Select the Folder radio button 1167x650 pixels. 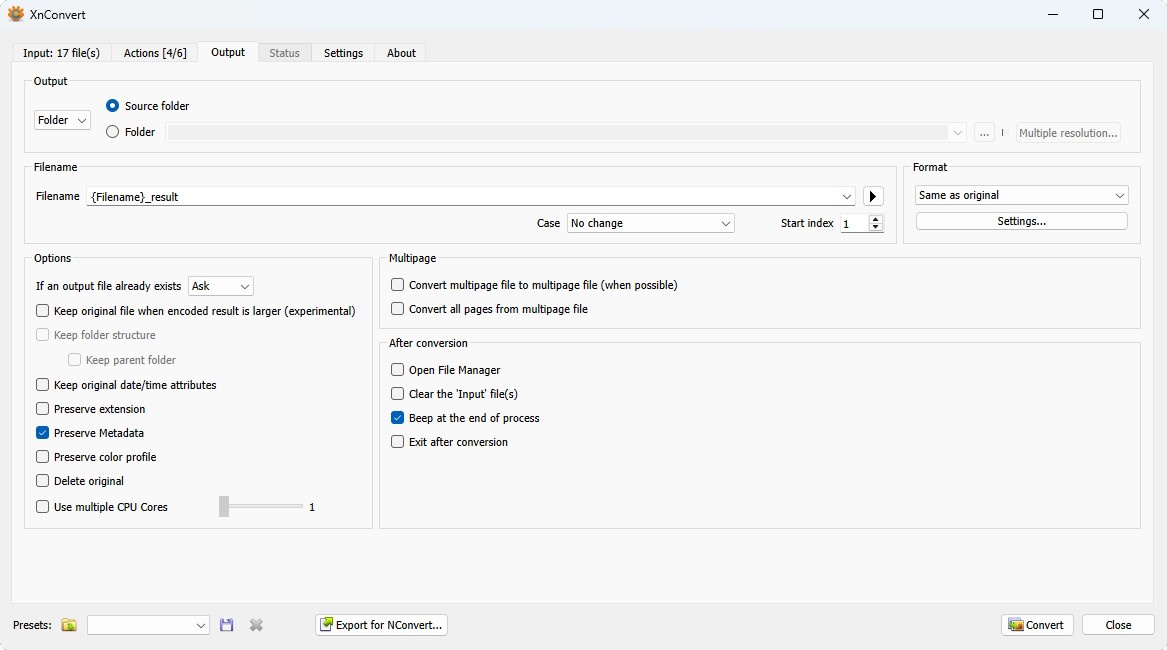click(112, 132)
